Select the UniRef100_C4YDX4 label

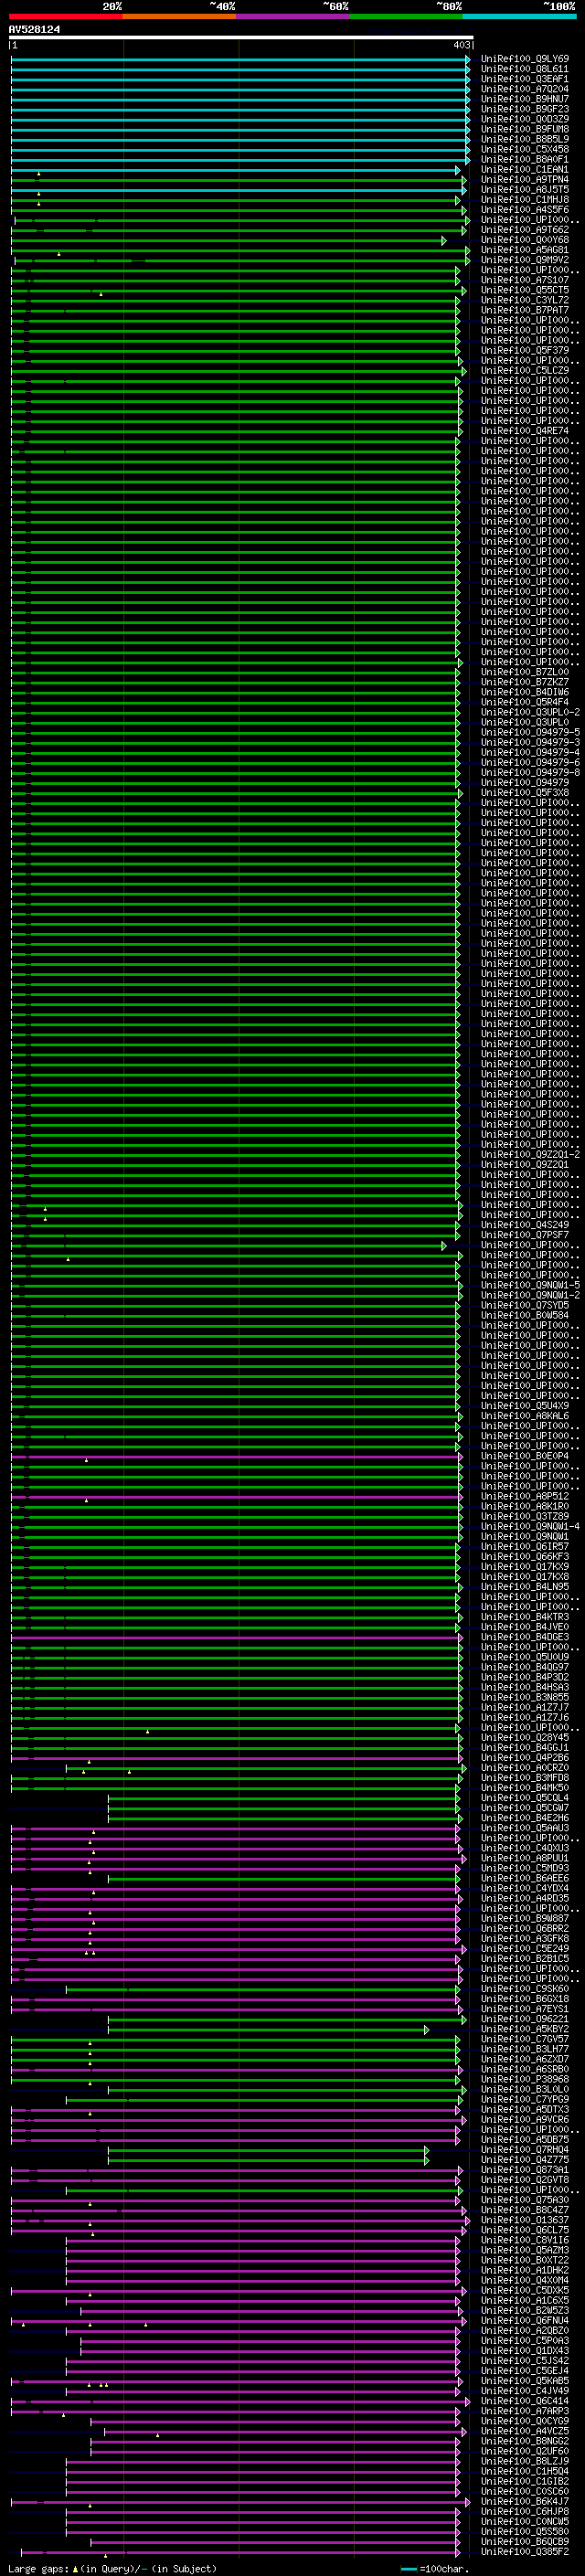pos(524,1888)
